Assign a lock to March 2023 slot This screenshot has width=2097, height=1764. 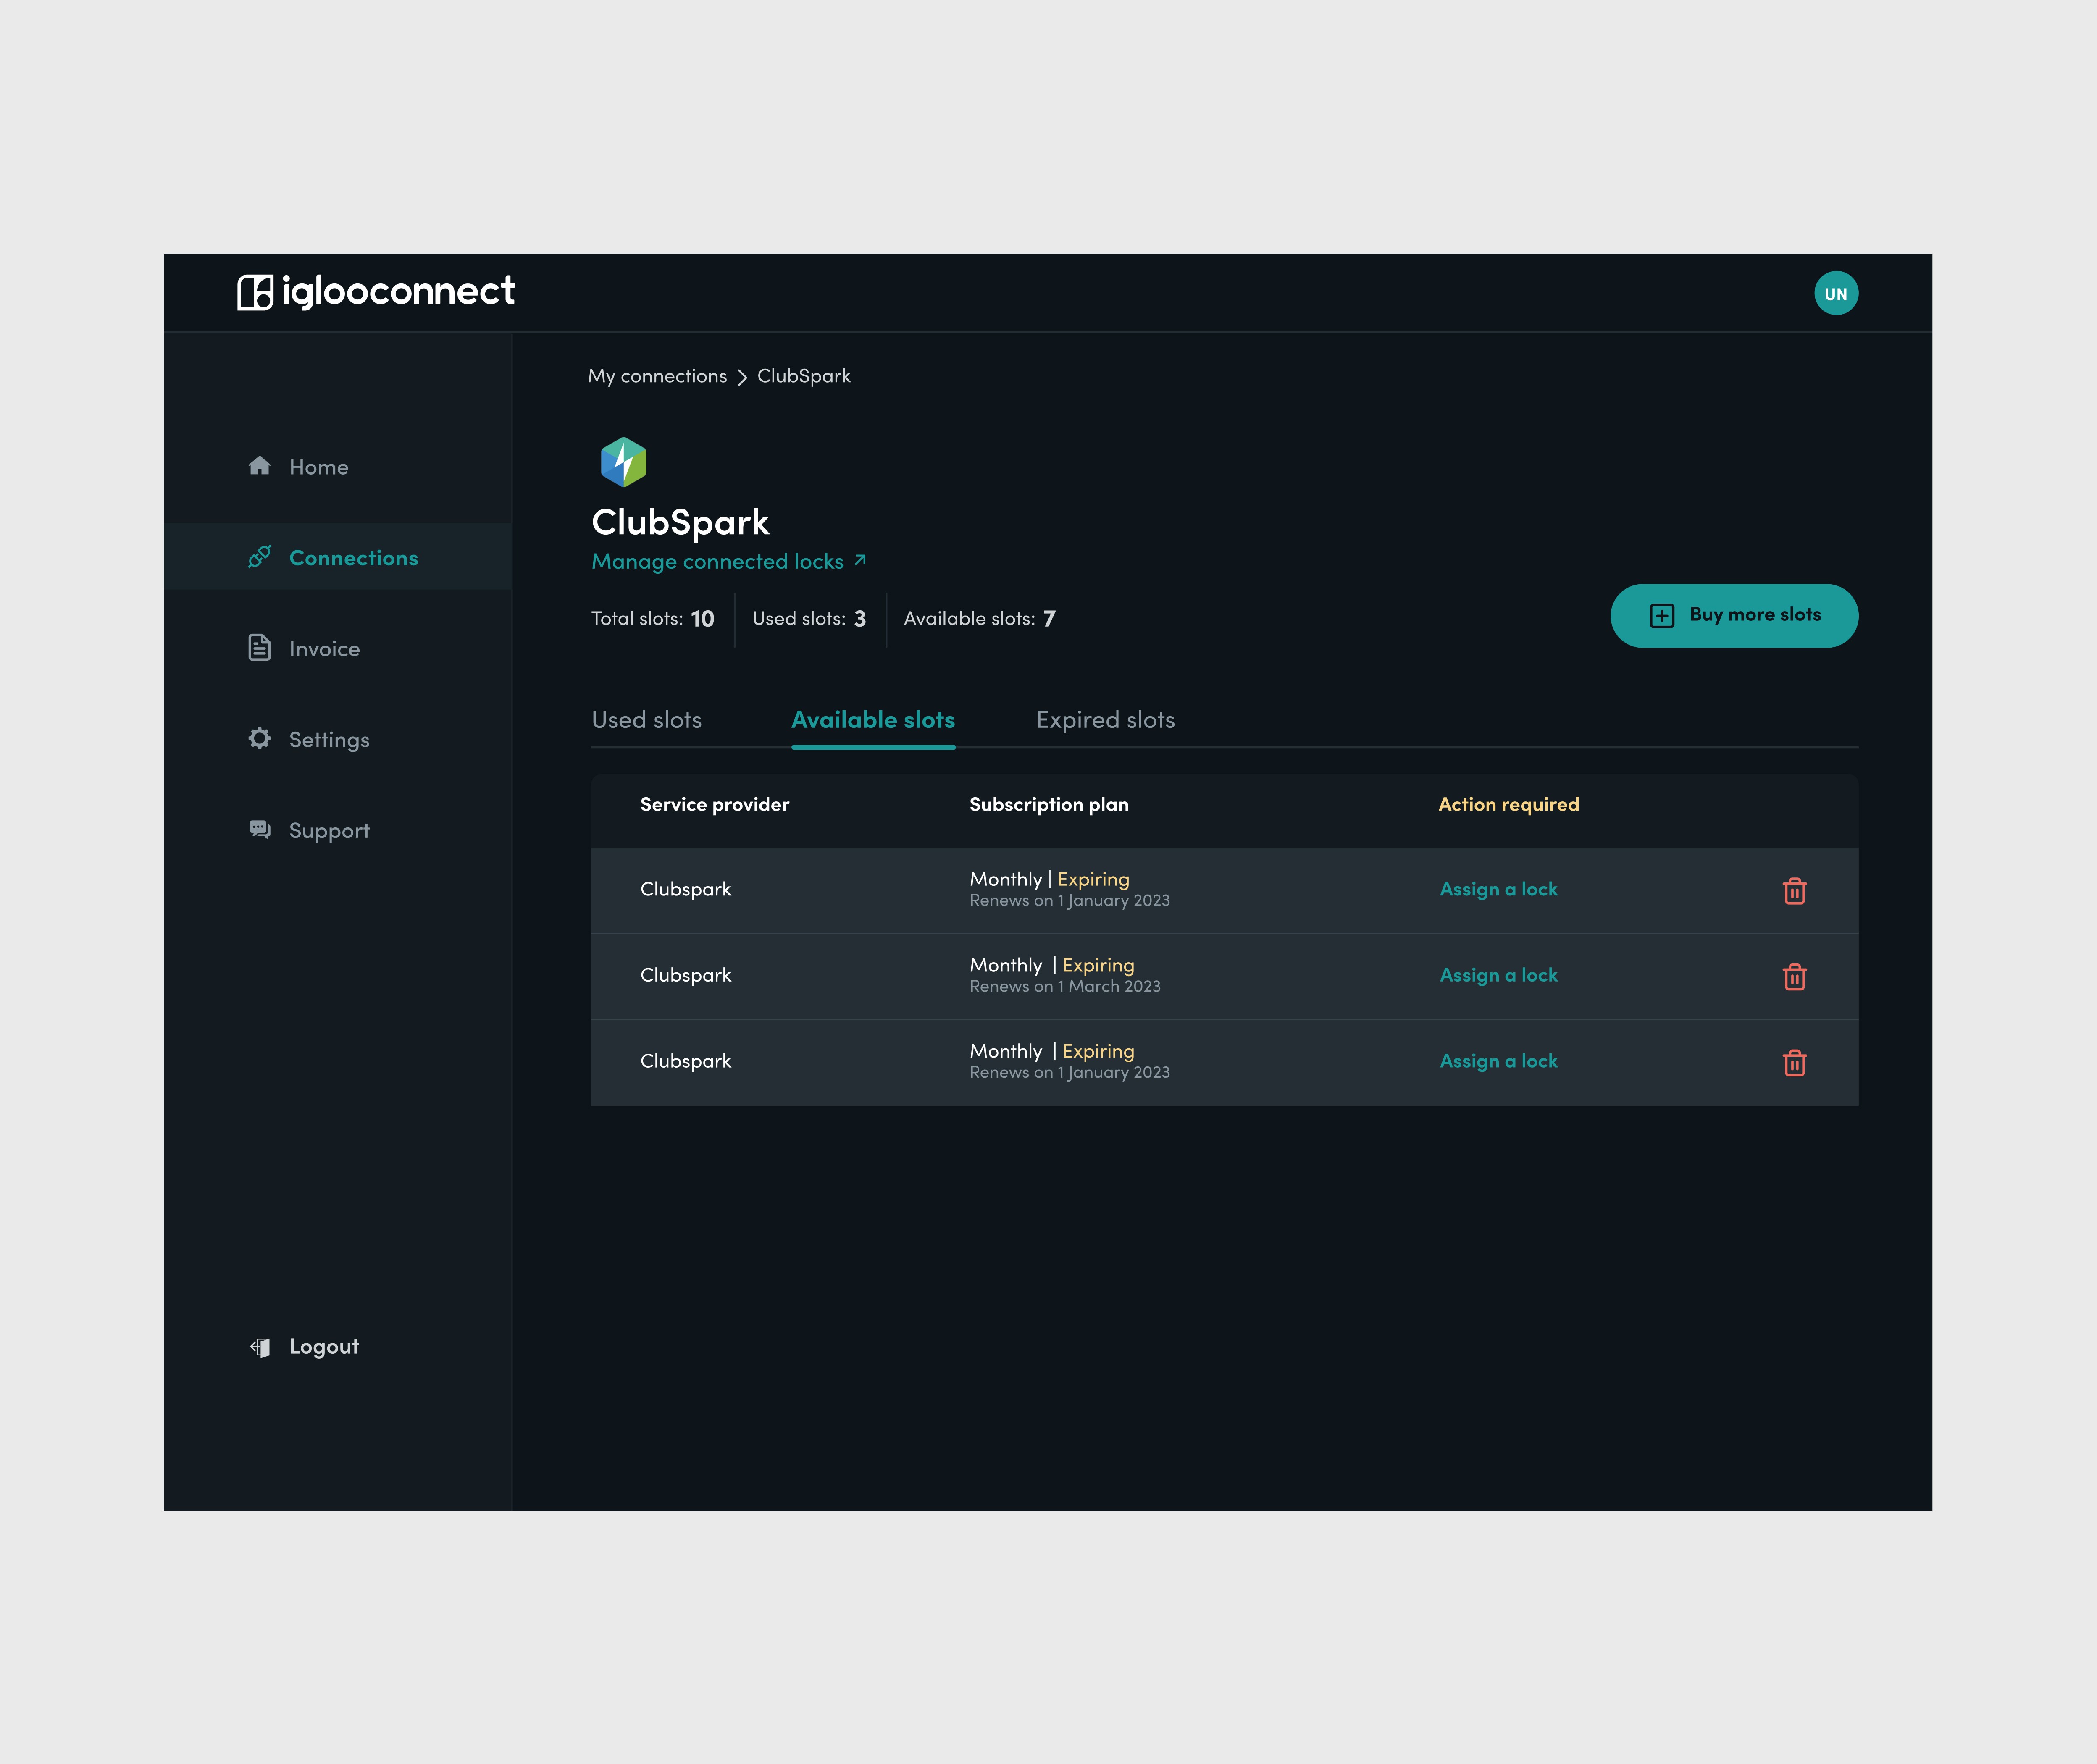tap(1498, 975)
